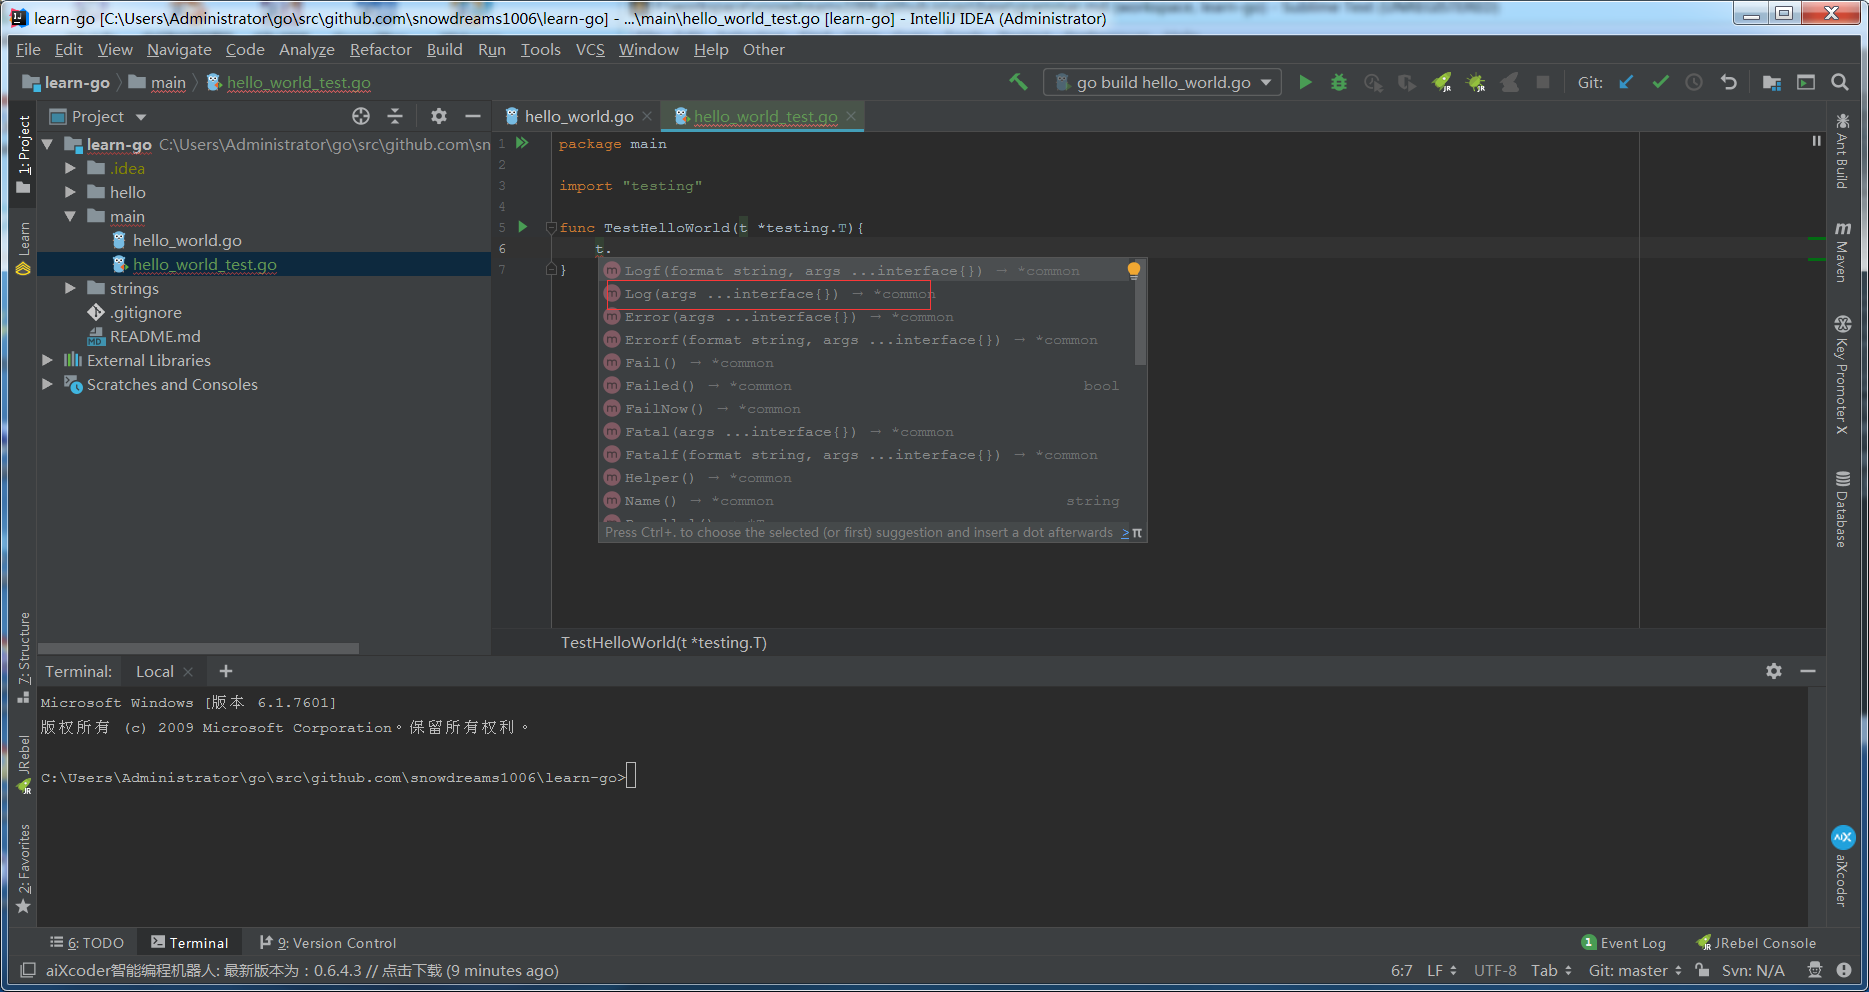Open Project panel settings gear icon

(438, 116)
